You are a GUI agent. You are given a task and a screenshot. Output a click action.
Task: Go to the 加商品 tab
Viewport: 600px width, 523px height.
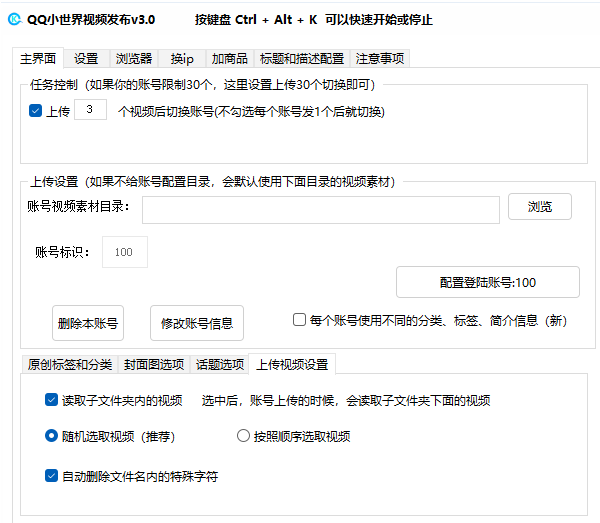click(x=230, y=59)
